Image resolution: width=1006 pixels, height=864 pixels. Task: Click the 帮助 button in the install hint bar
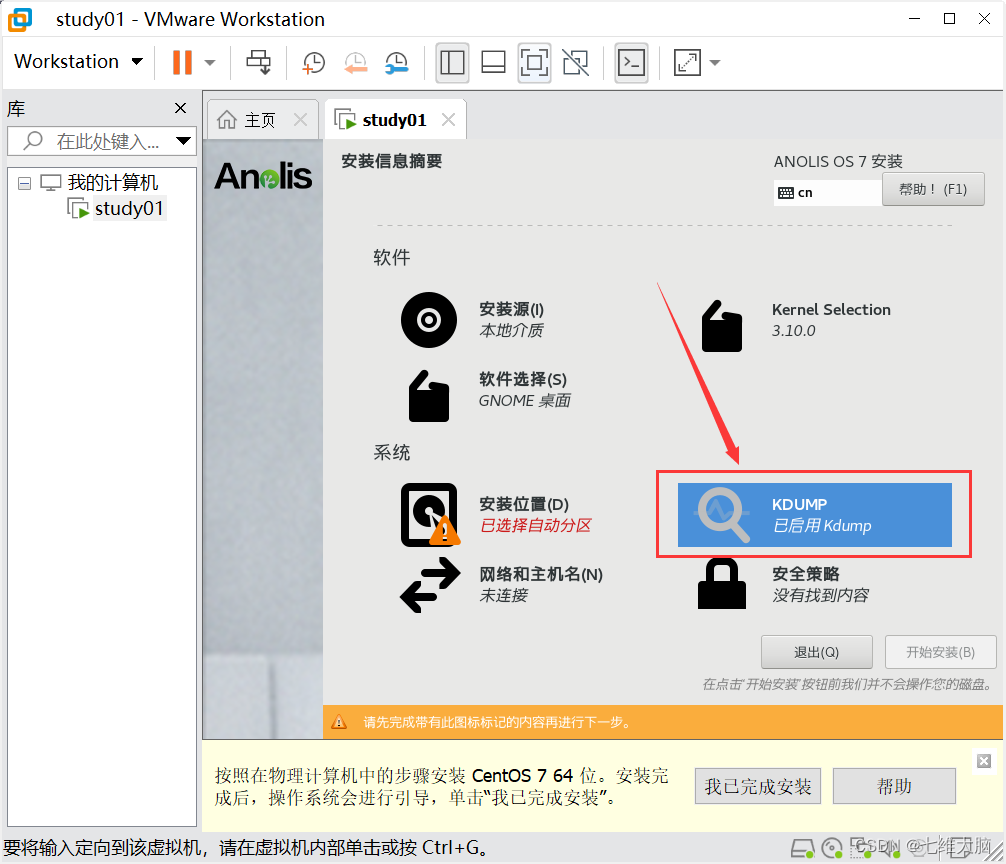[x=894, y=786]
